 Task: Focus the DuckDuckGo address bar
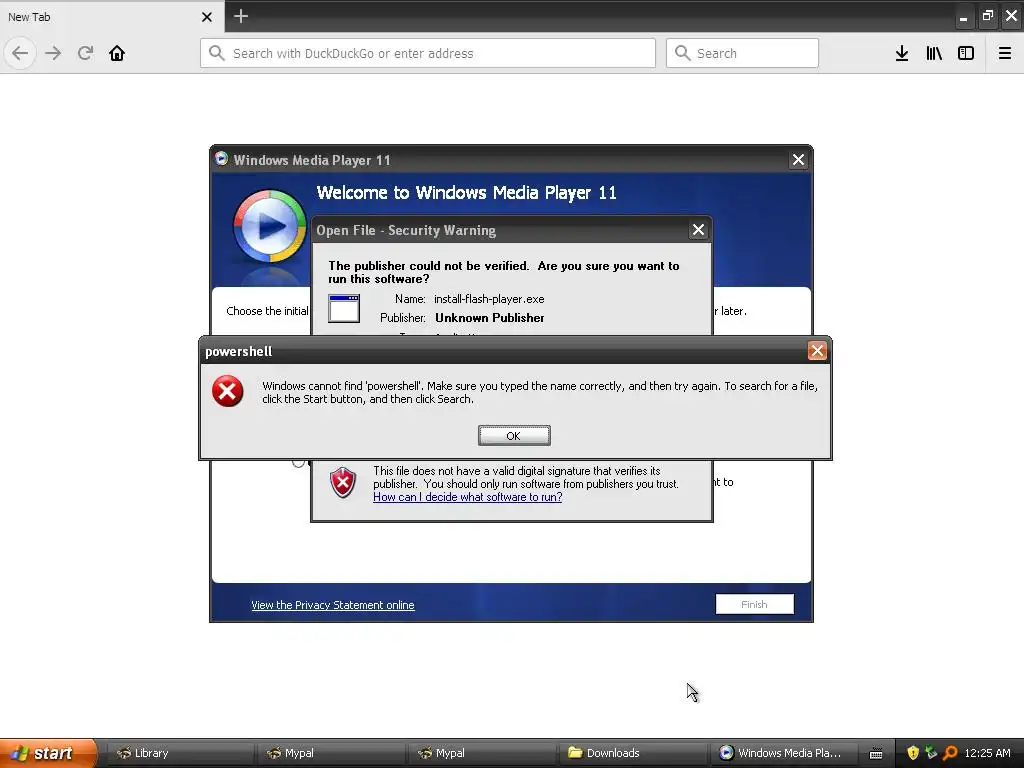click(x=428, y=53)
